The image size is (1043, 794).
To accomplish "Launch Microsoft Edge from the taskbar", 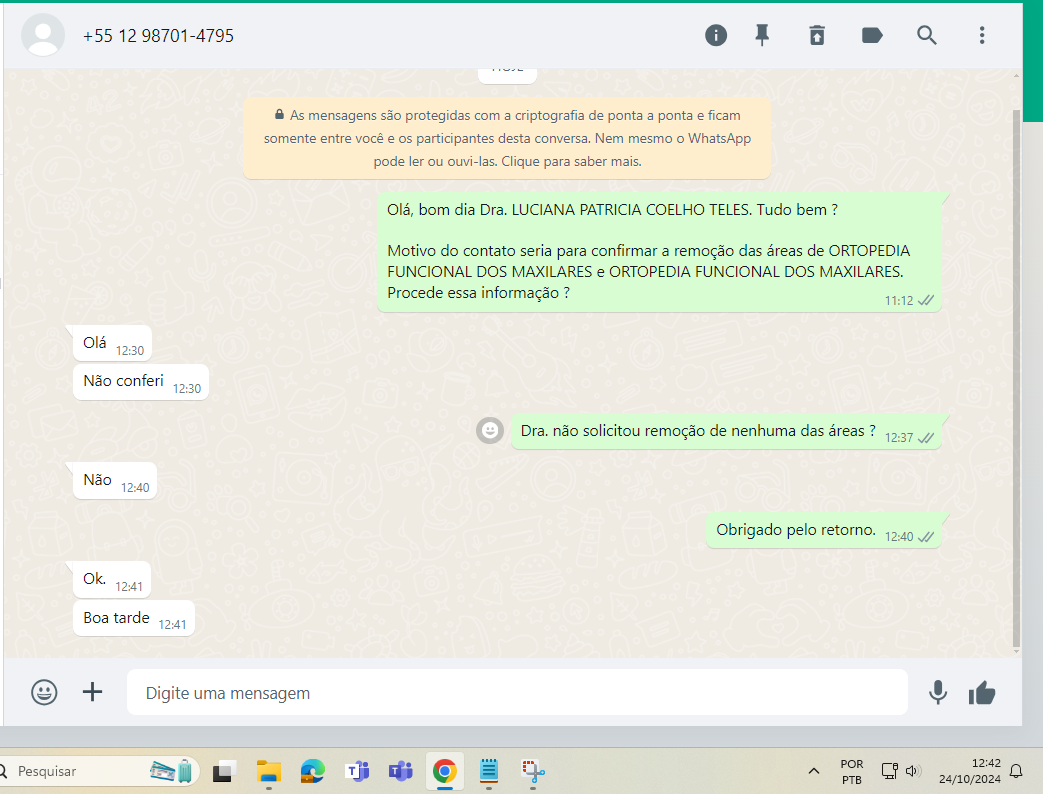I will [312, 771].
